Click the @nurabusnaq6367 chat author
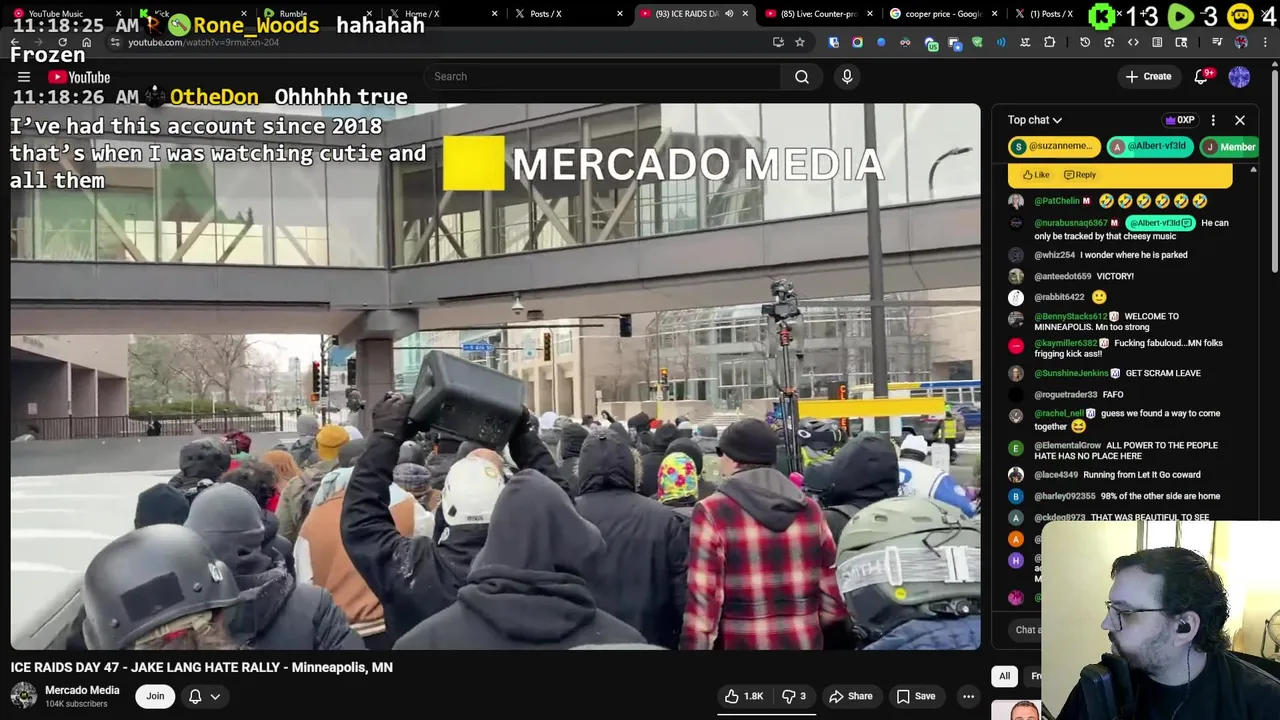This screenshot has height=720, width=1280. 1071,223
